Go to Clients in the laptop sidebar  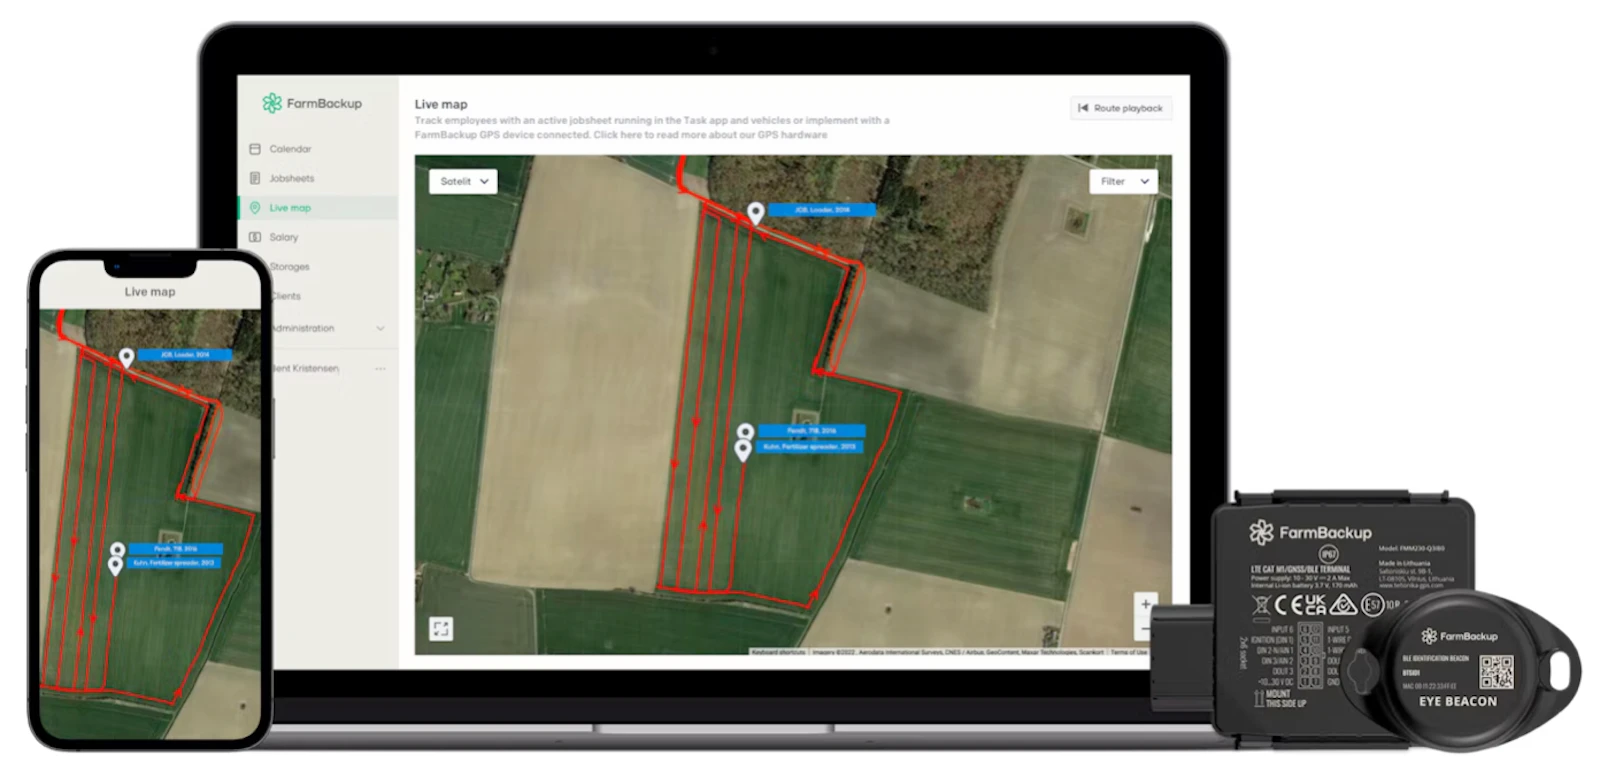point(287,296)
